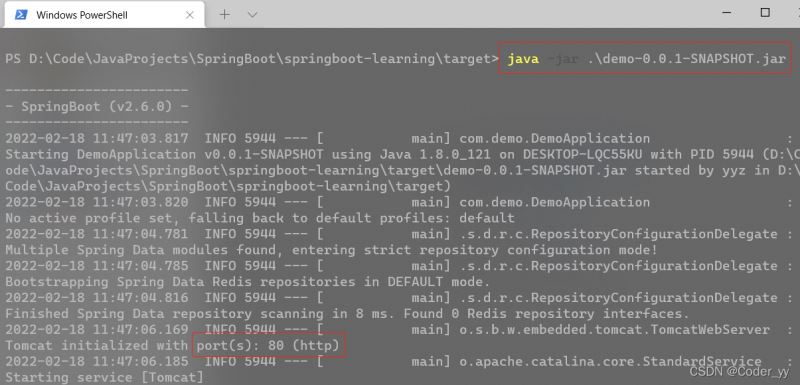Click the No active profile set line
The width and height of the screenshot is (800, 385).
260,218
